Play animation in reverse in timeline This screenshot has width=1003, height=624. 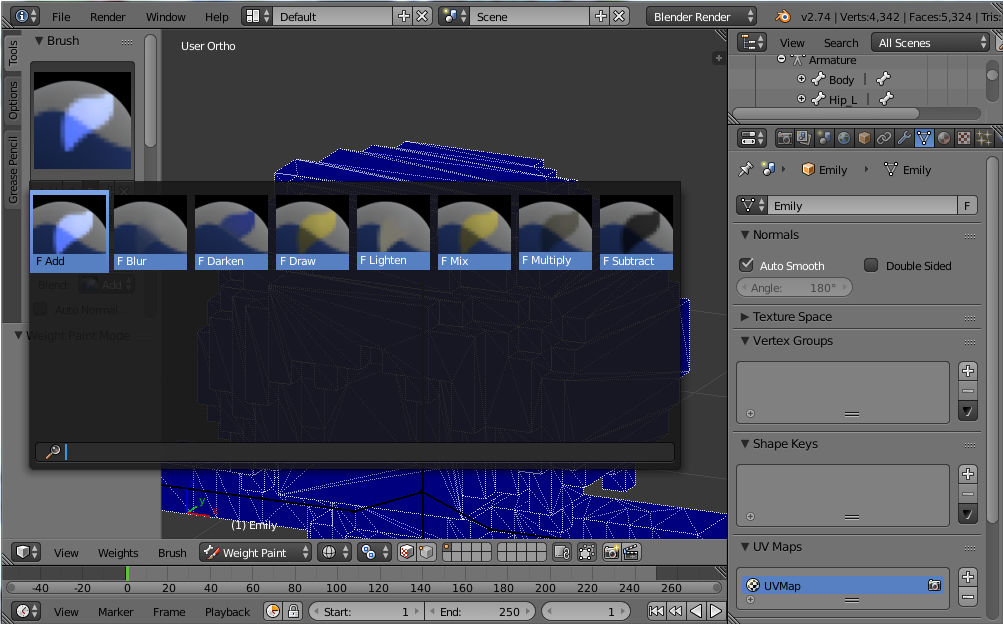(x=697, y=611)
